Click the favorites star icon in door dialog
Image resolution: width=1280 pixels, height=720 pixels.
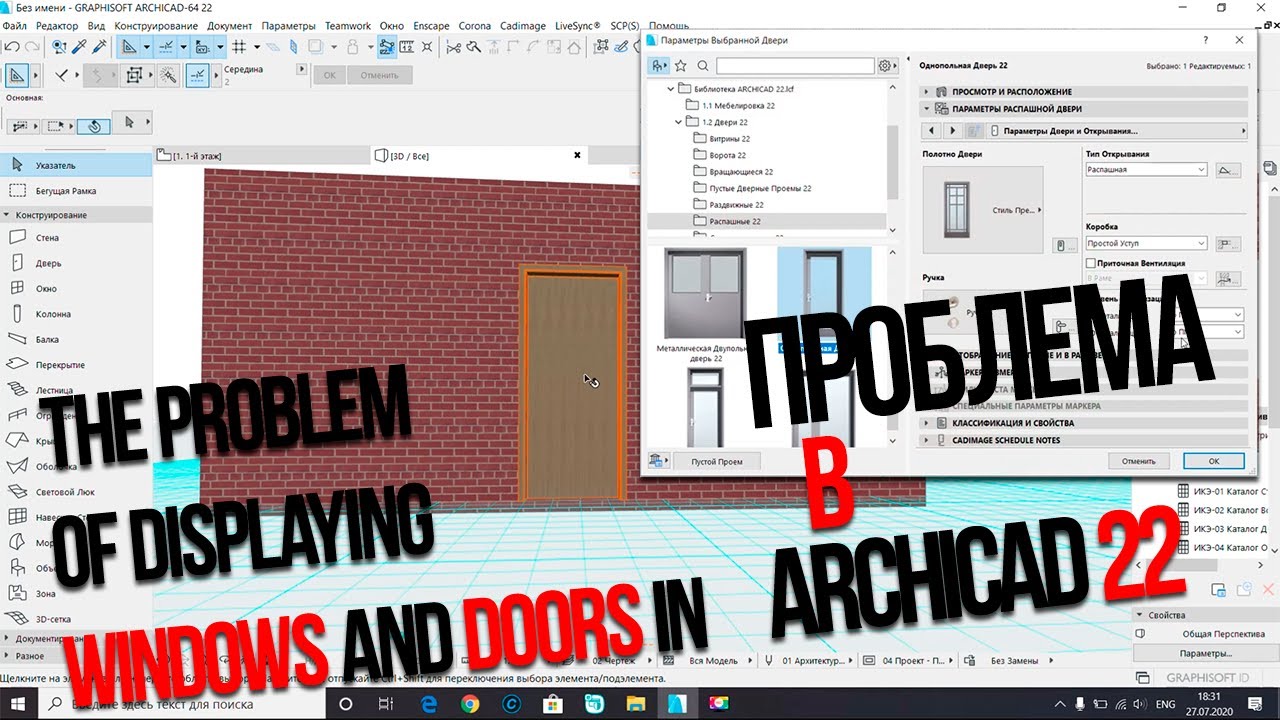[x=681, y=66]
